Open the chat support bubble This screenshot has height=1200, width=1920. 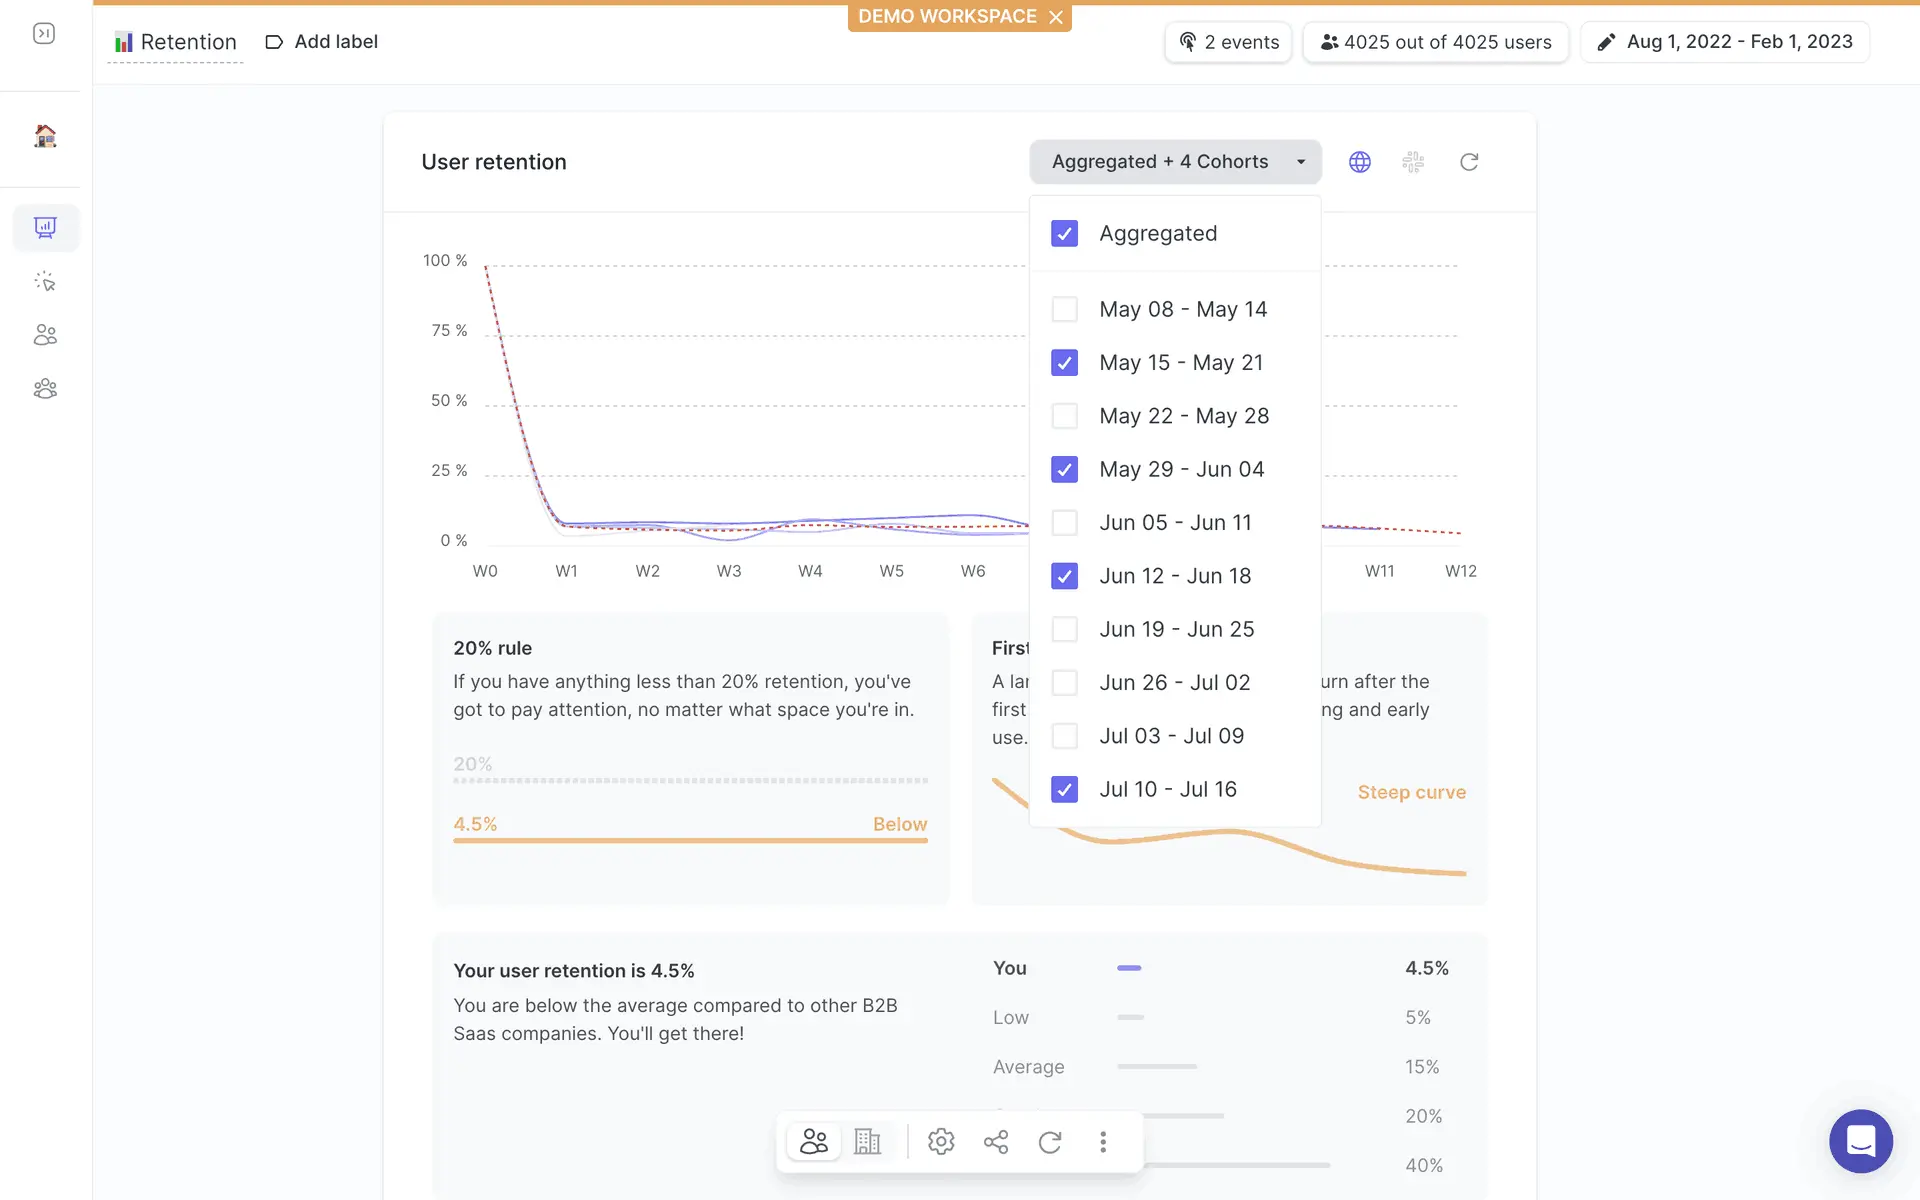click(x=1860, y=1140)
